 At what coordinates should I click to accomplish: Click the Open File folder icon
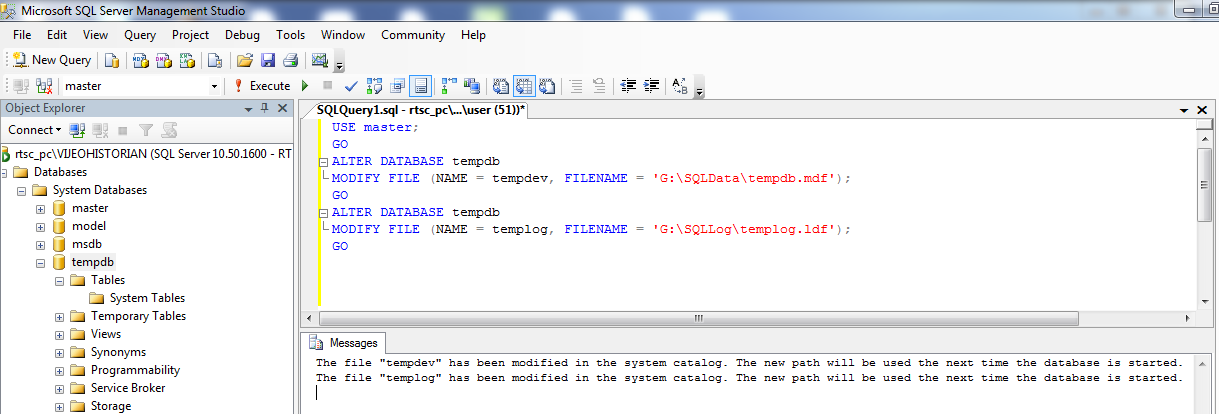[245, 60]
